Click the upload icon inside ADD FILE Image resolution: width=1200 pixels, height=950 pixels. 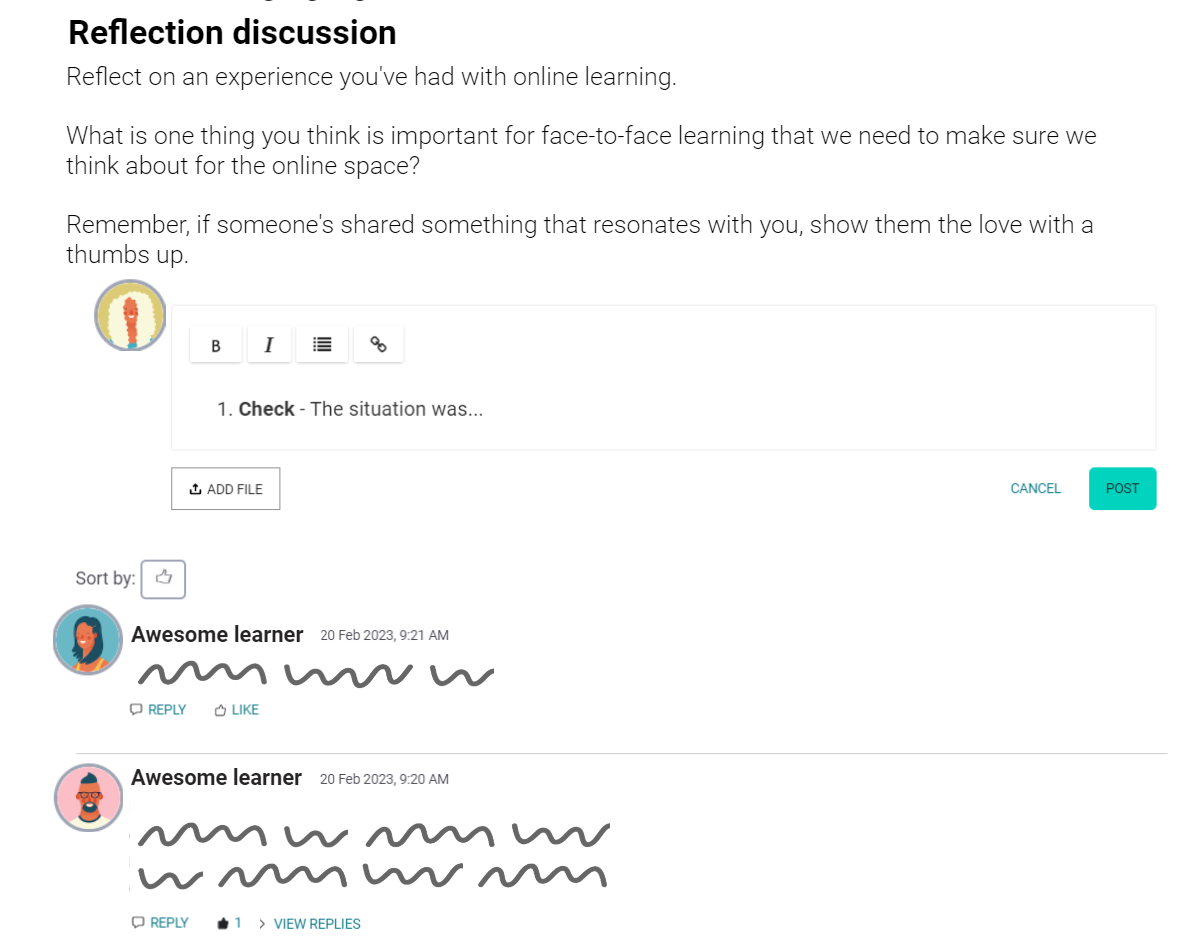(x=195, y=488)
